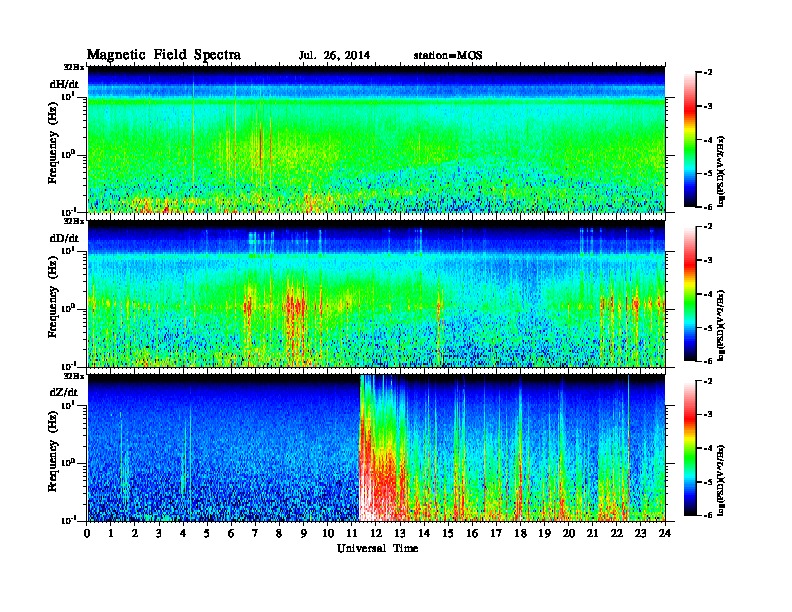Click hour "6" on the time axis
Viewport: 792px width, 612px height.
[231, 533]
